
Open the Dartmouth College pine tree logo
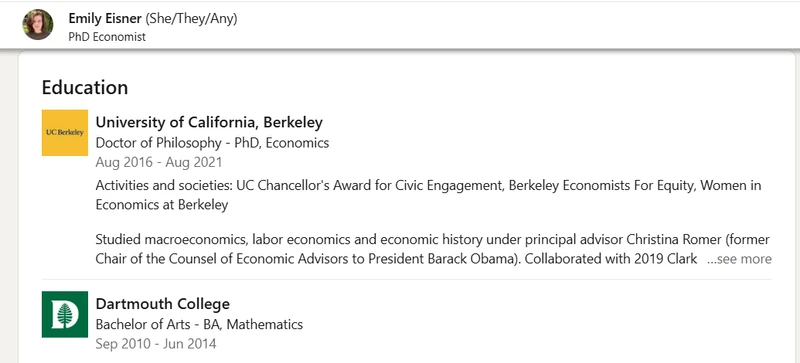point(65,314)
